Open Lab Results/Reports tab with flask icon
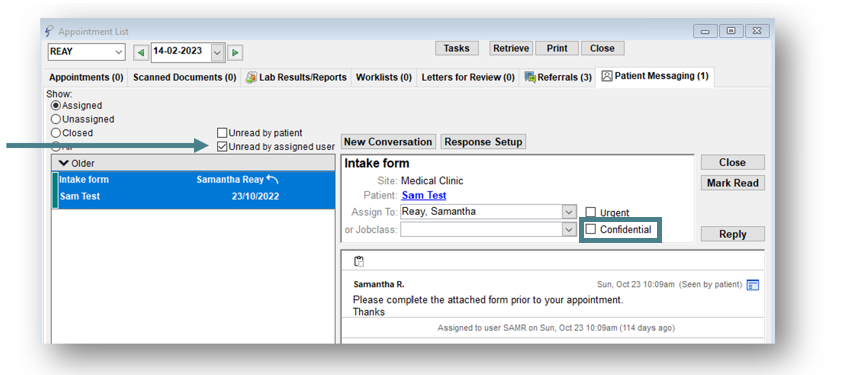Screen dimensions: 852x375 (296, 78)
